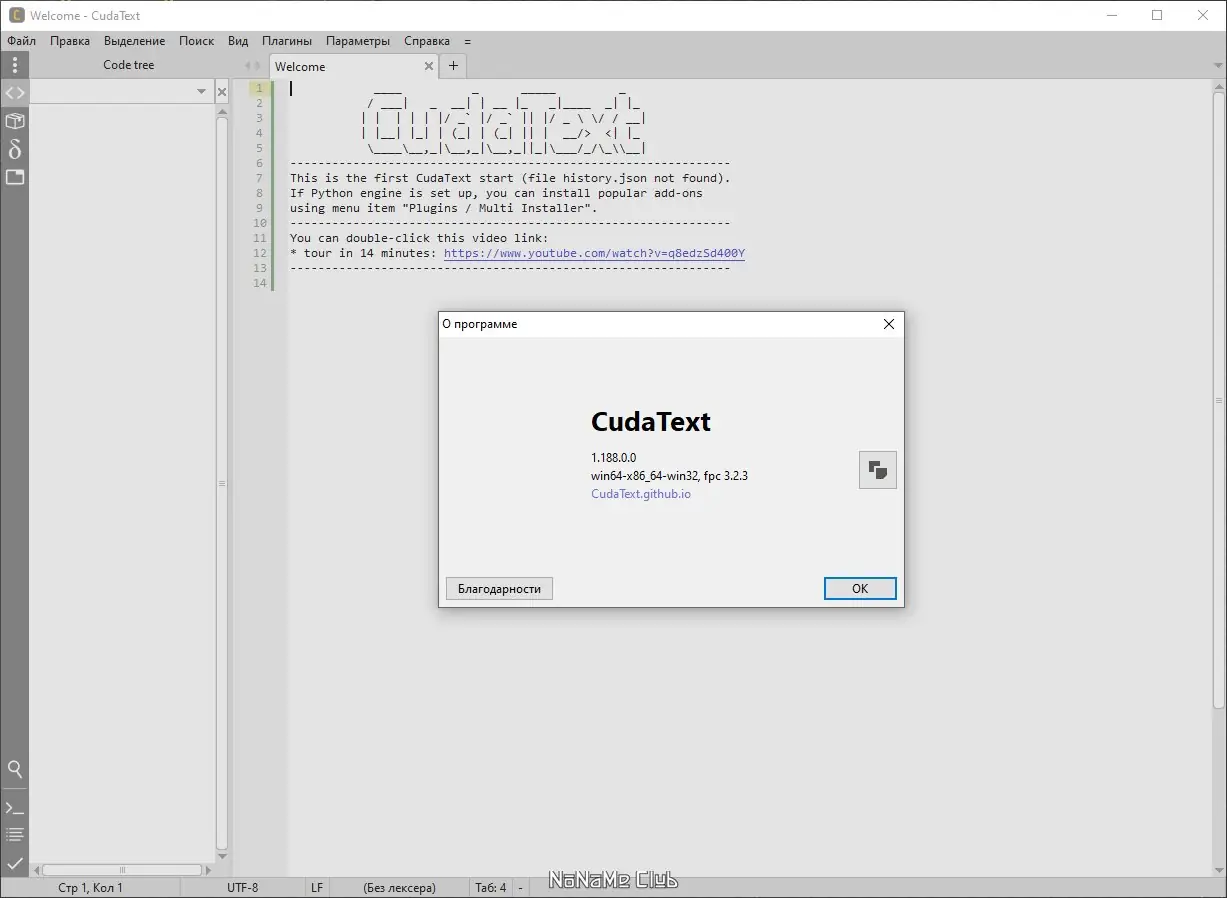Click the (Без лексера) lexer status field
The height and width of the screenshot is (898, 1227).
point(399,888)
